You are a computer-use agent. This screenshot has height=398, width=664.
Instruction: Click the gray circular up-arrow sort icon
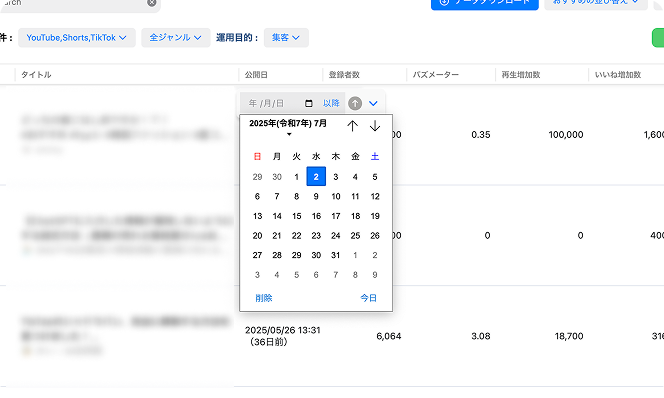pyautogui.click(x=355, y=103)
